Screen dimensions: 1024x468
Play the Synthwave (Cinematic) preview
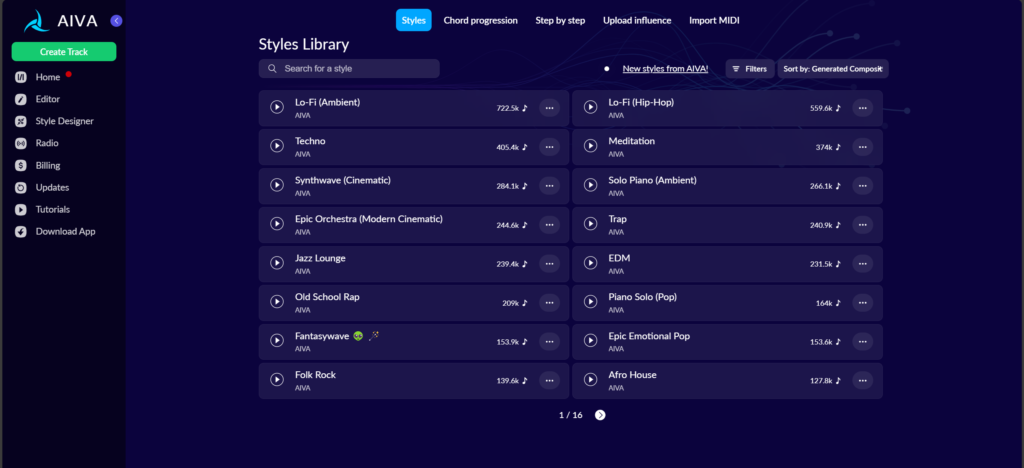(277, 185)
